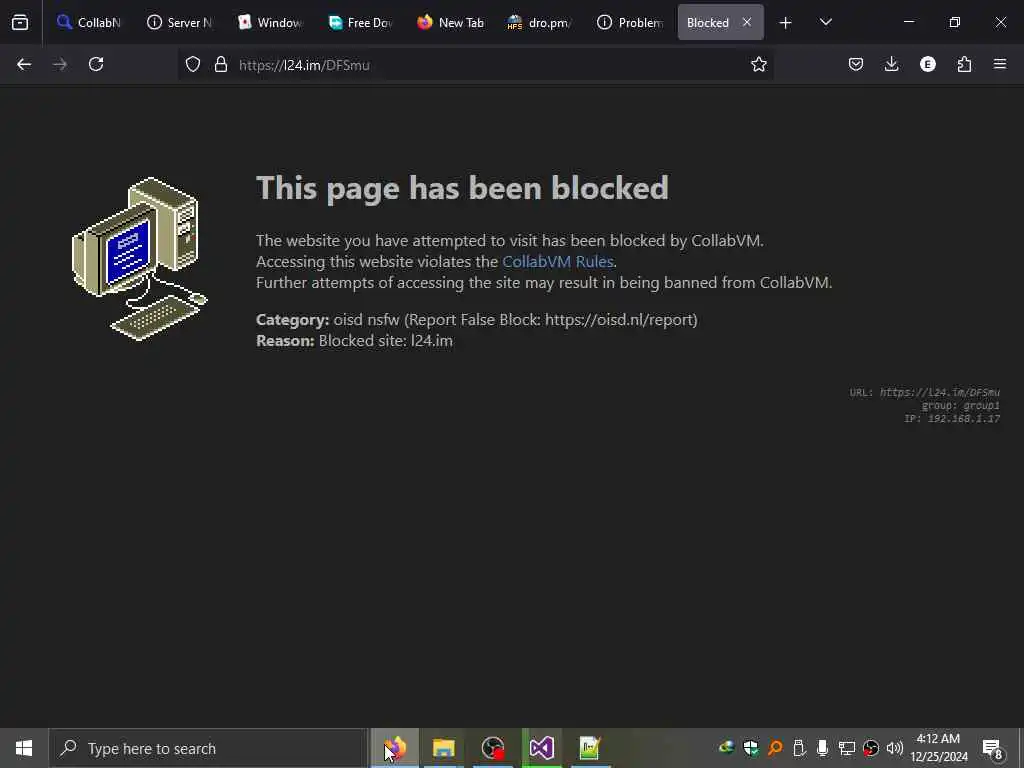The image size is (1024, 768).
Task: Reload the blocked page
Action: point(96,64)
